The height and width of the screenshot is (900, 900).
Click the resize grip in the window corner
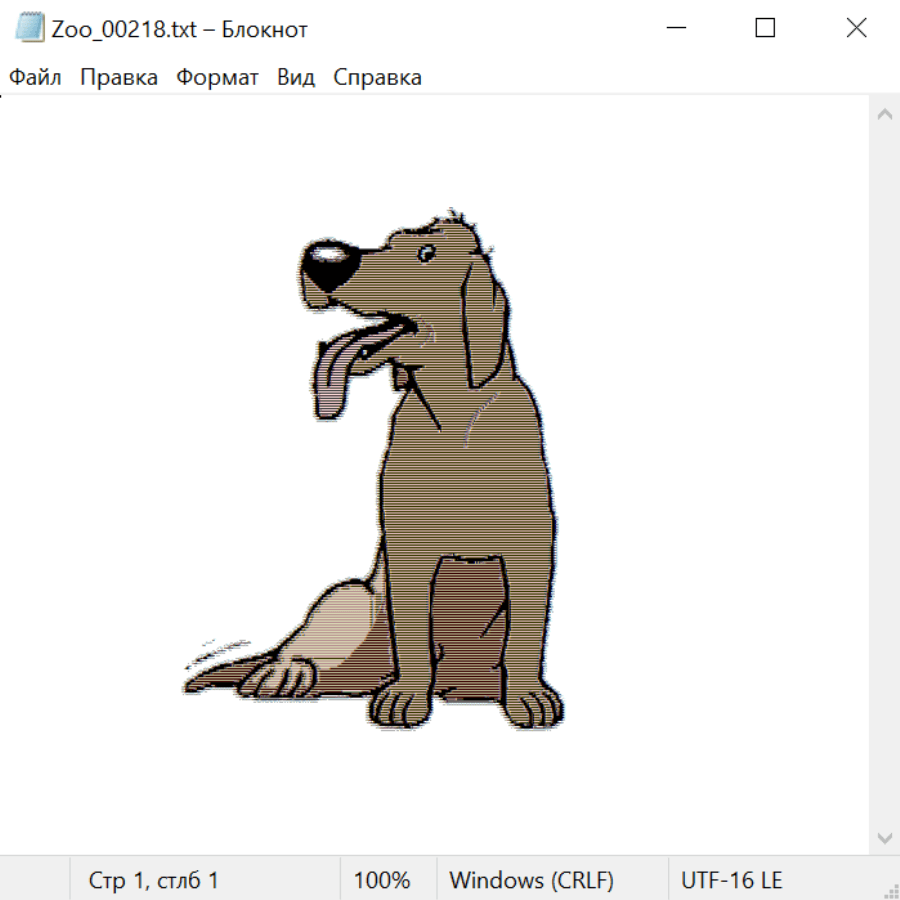click(891, 891)
